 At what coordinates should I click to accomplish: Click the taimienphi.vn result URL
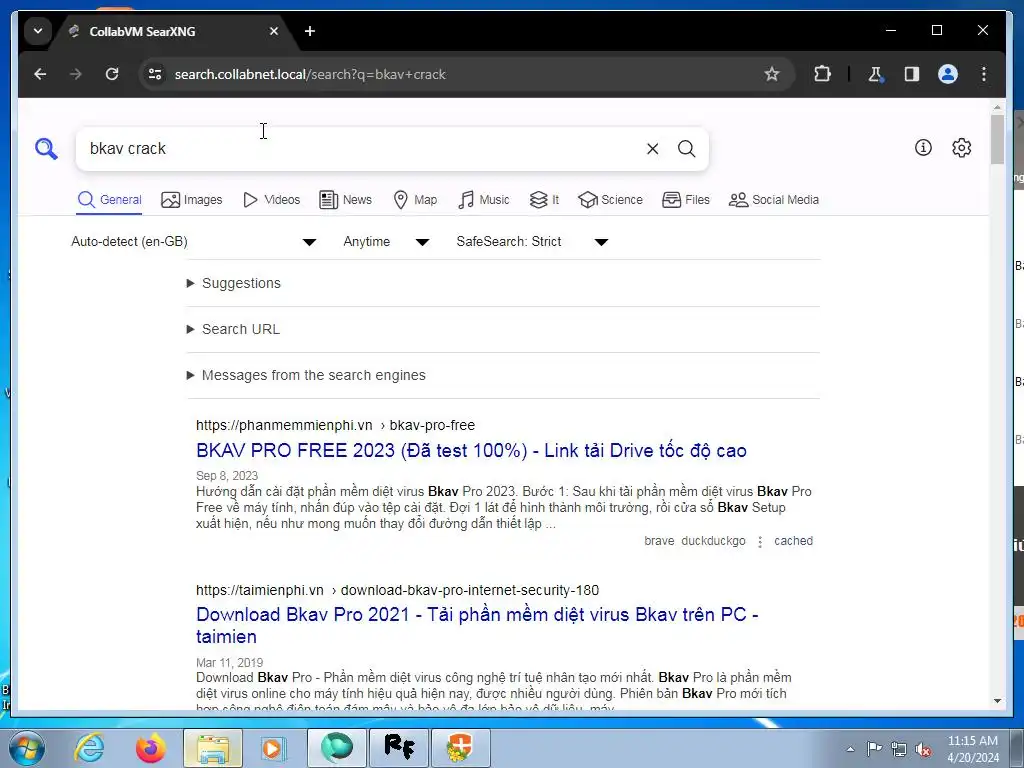point(397,590)
